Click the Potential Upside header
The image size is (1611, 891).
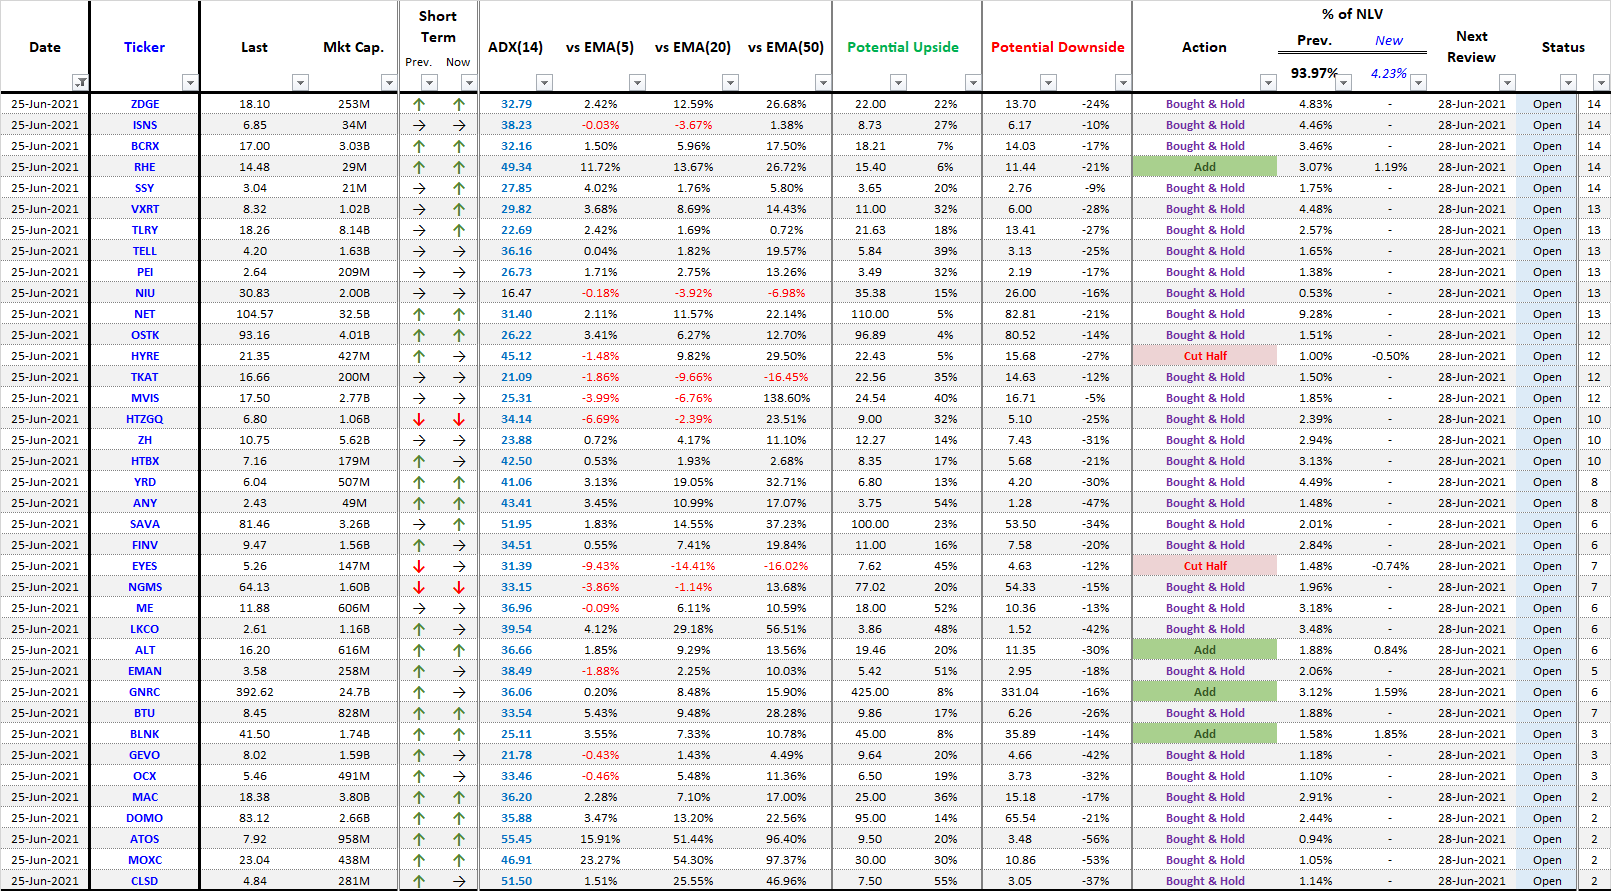point(903,47)
